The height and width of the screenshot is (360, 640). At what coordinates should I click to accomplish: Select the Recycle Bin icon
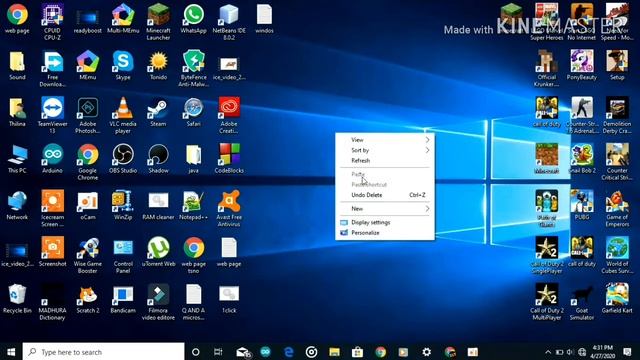17,298
